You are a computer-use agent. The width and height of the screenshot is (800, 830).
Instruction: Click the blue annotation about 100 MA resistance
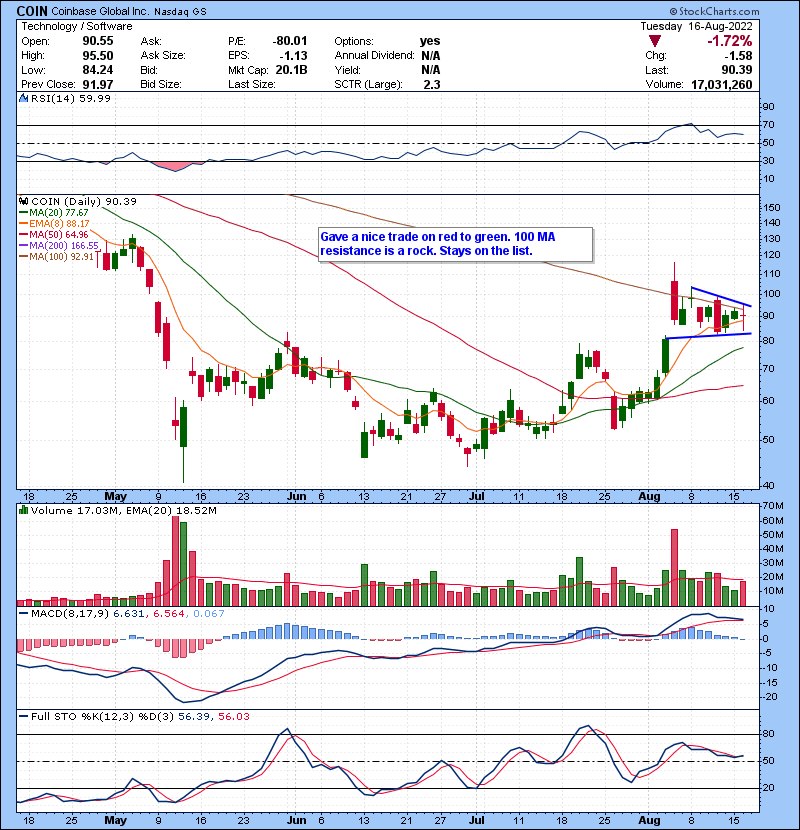(x=455, y=244)
